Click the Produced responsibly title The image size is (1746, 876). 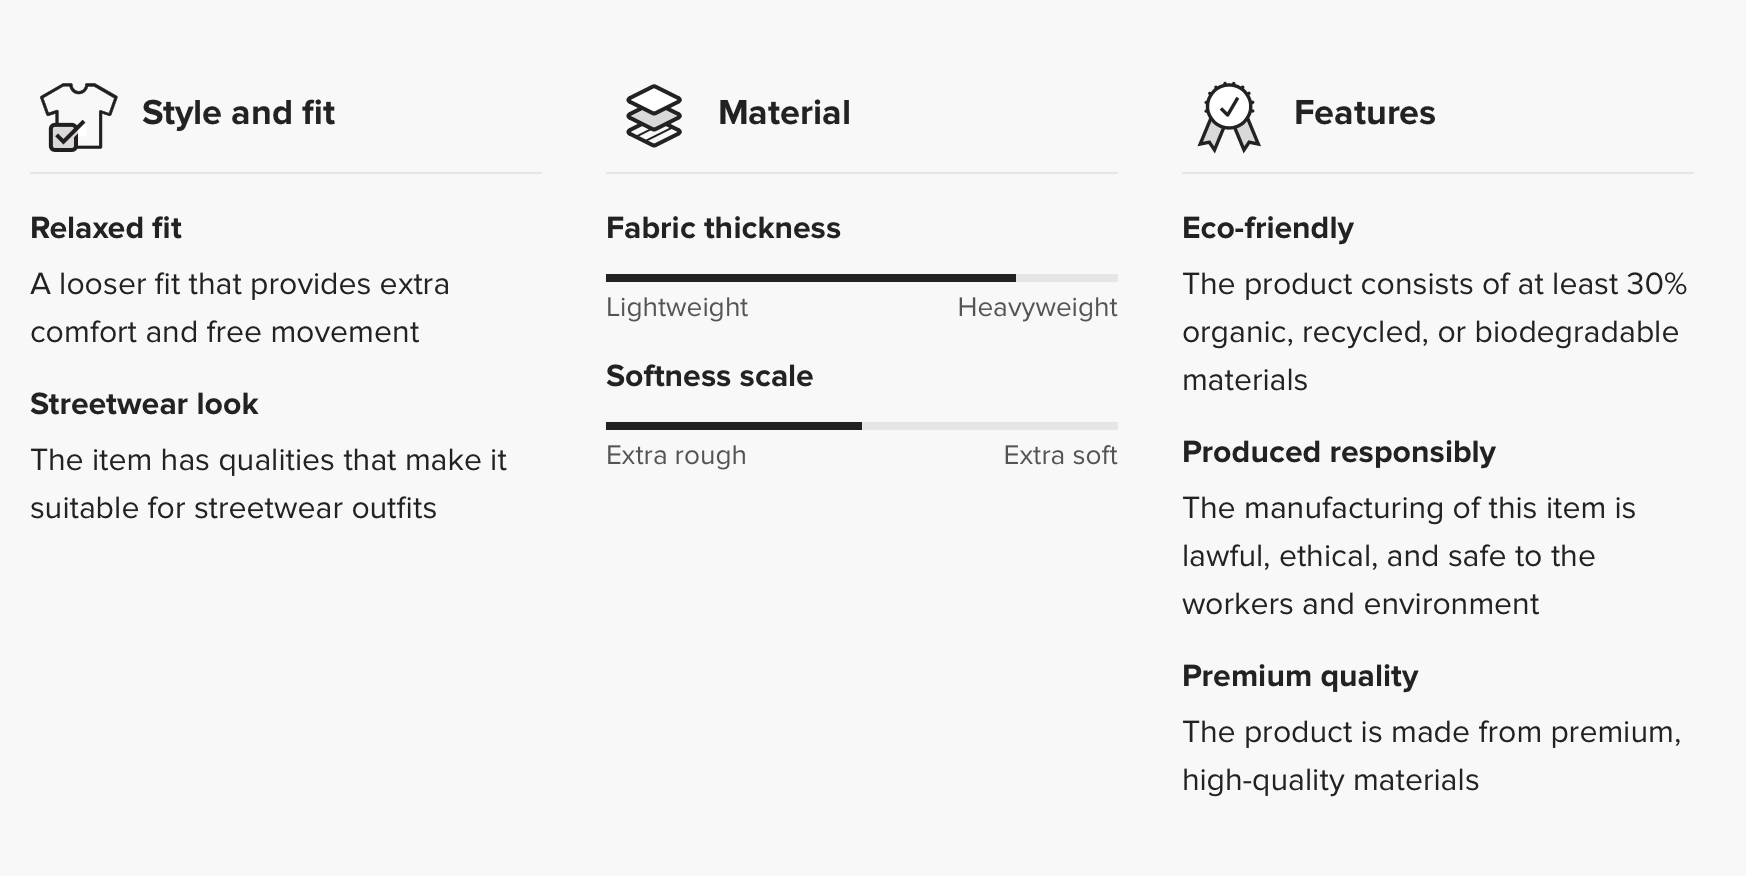pyautogui.click(x=1339, y=452)
